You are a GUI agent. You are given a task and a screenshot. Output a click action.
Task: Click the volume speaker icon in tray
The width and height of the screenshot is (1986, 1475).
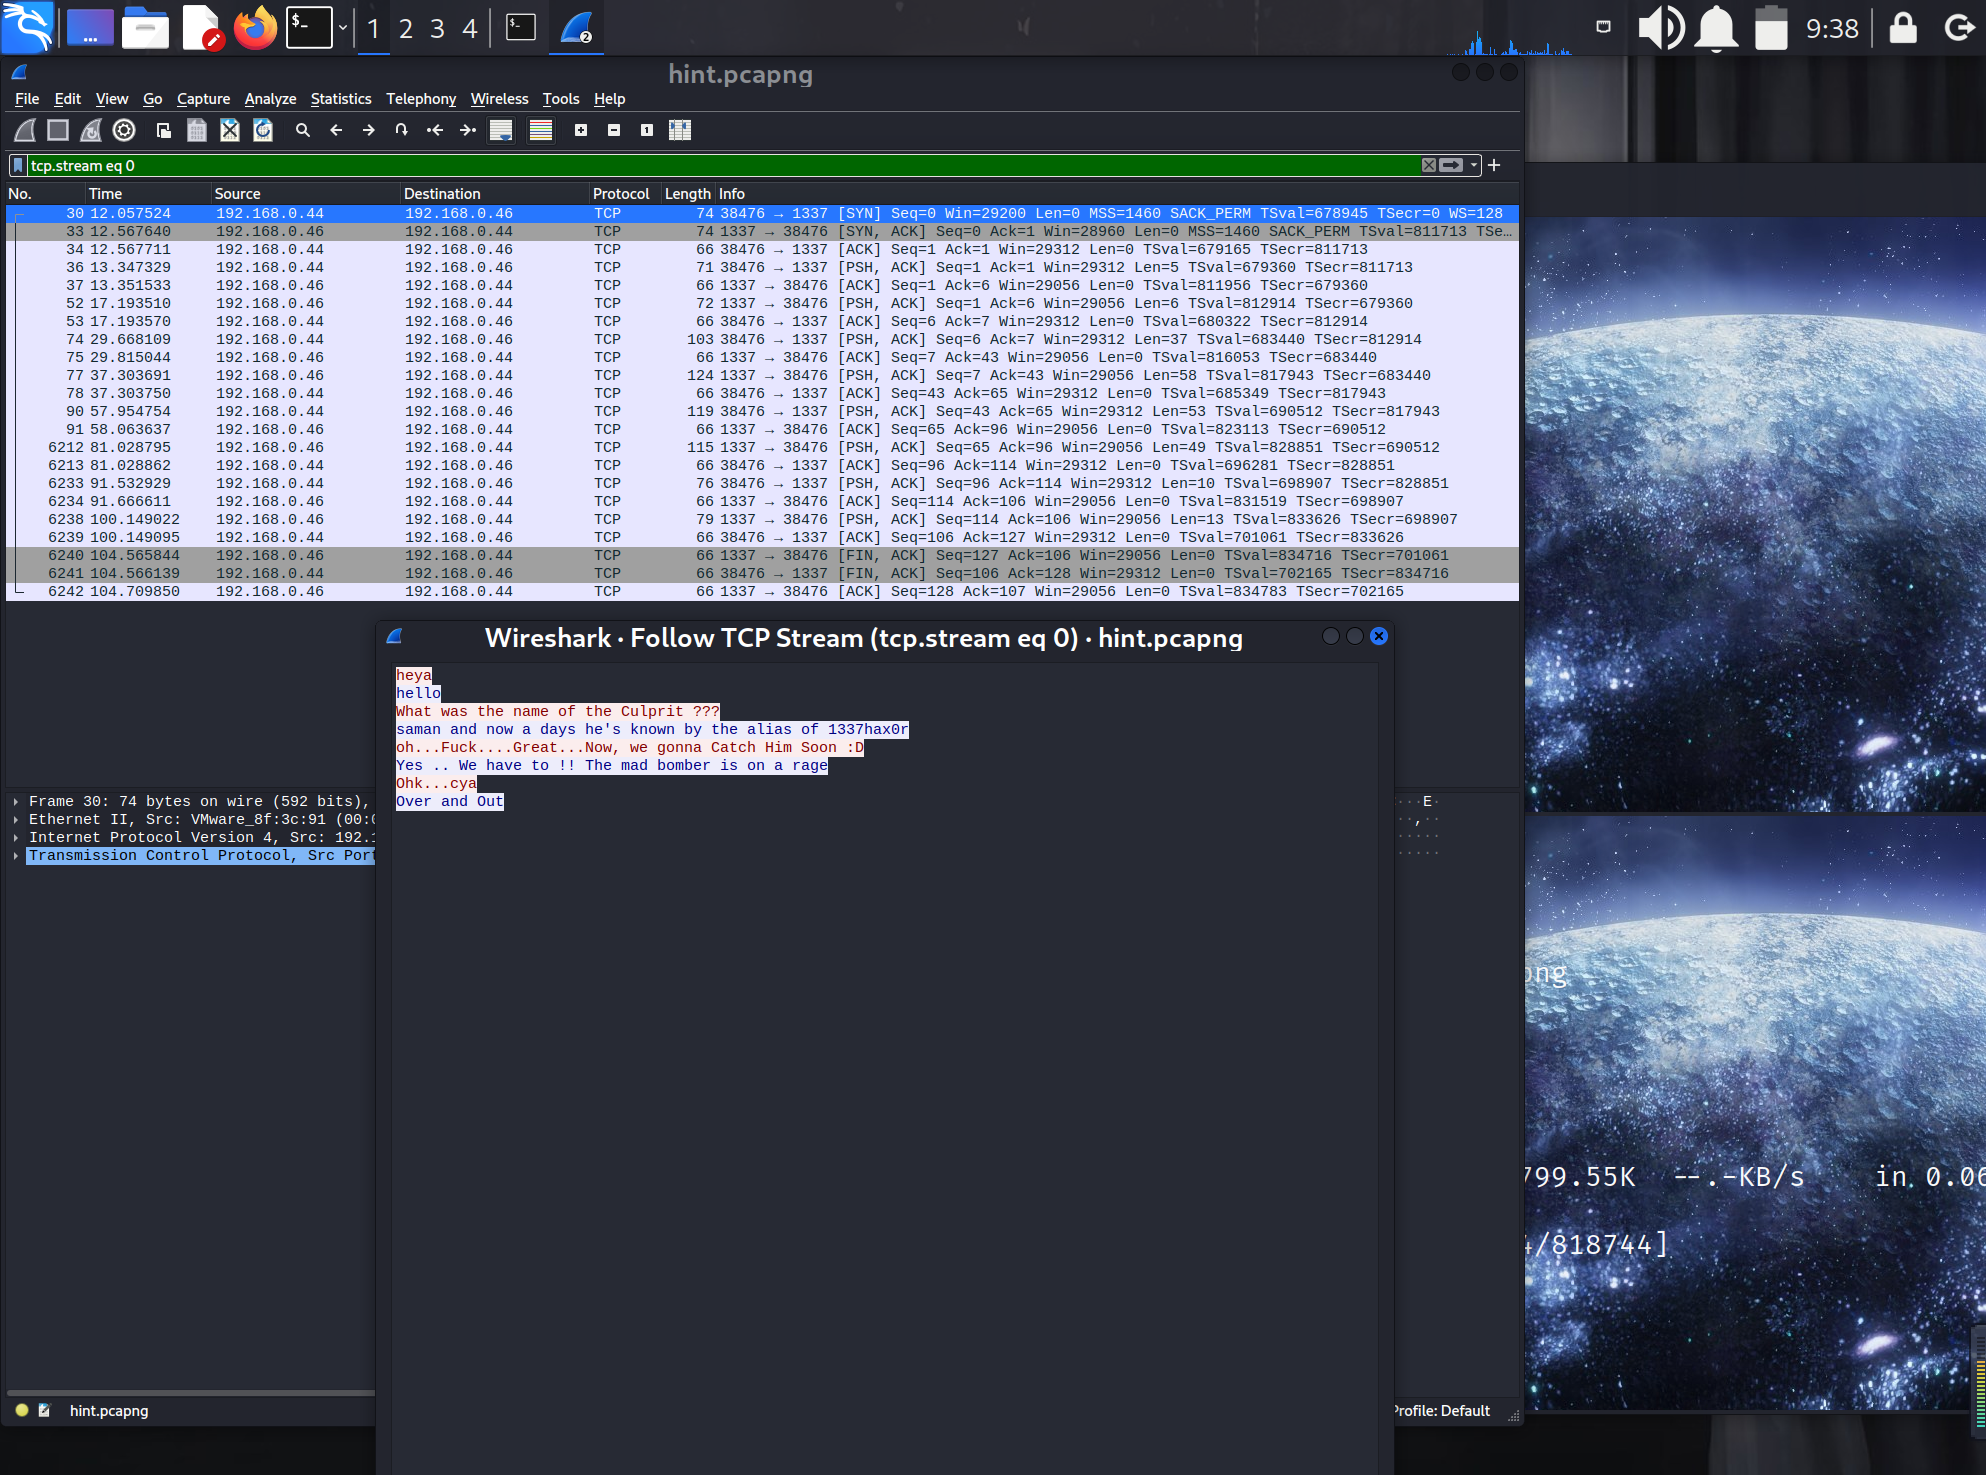click(x=1660, y=28)
